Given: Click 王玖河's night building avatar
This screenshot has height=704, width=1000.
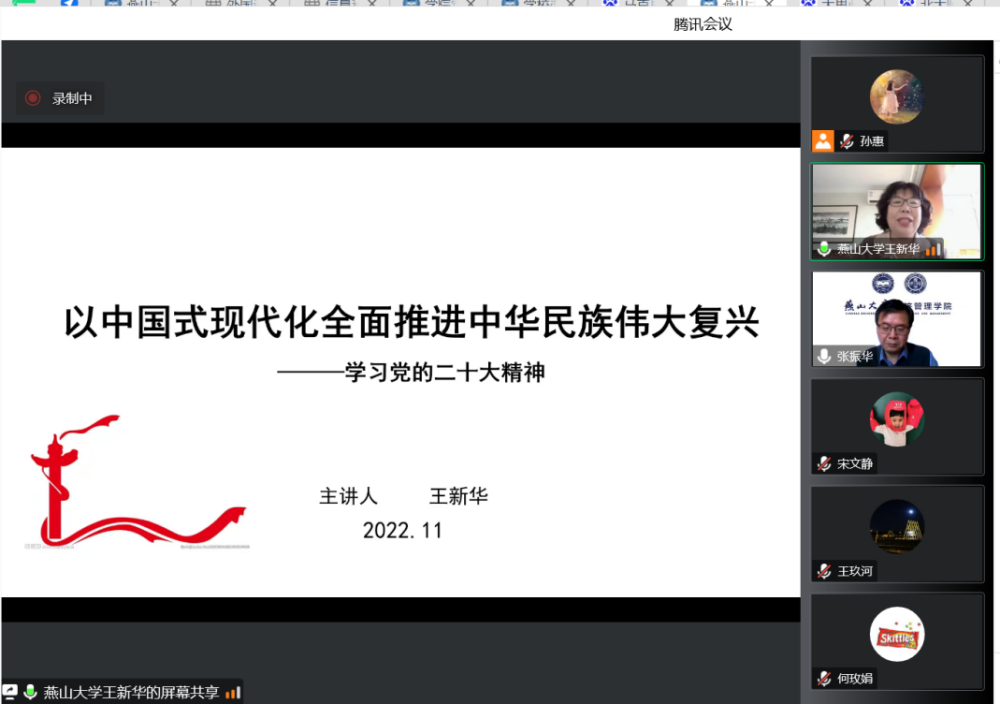Looking at the screenshot, I should [x=896, y=527].
